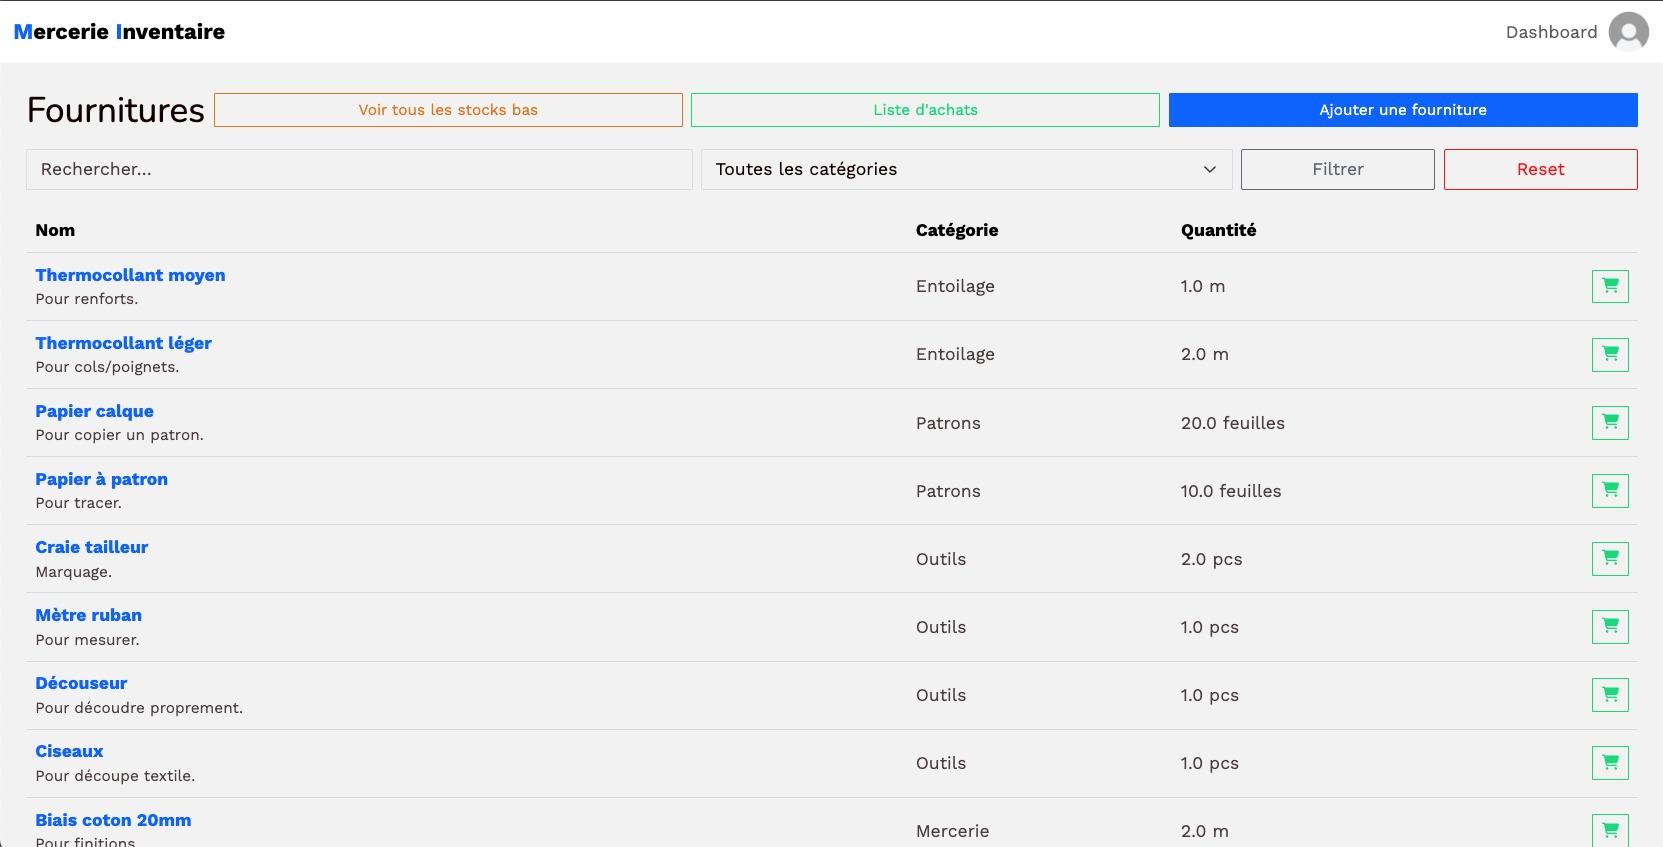Open the user avatar profile icon
The width and height of the screenshot is (1663, 847).
1628,32
